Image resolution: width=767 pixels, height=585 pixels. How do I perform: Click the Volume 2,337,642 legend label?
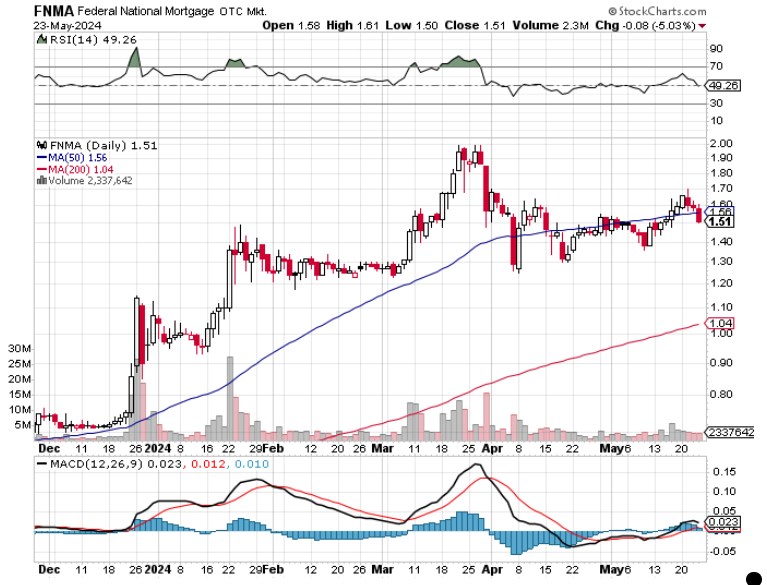click(x=90, y=180)
